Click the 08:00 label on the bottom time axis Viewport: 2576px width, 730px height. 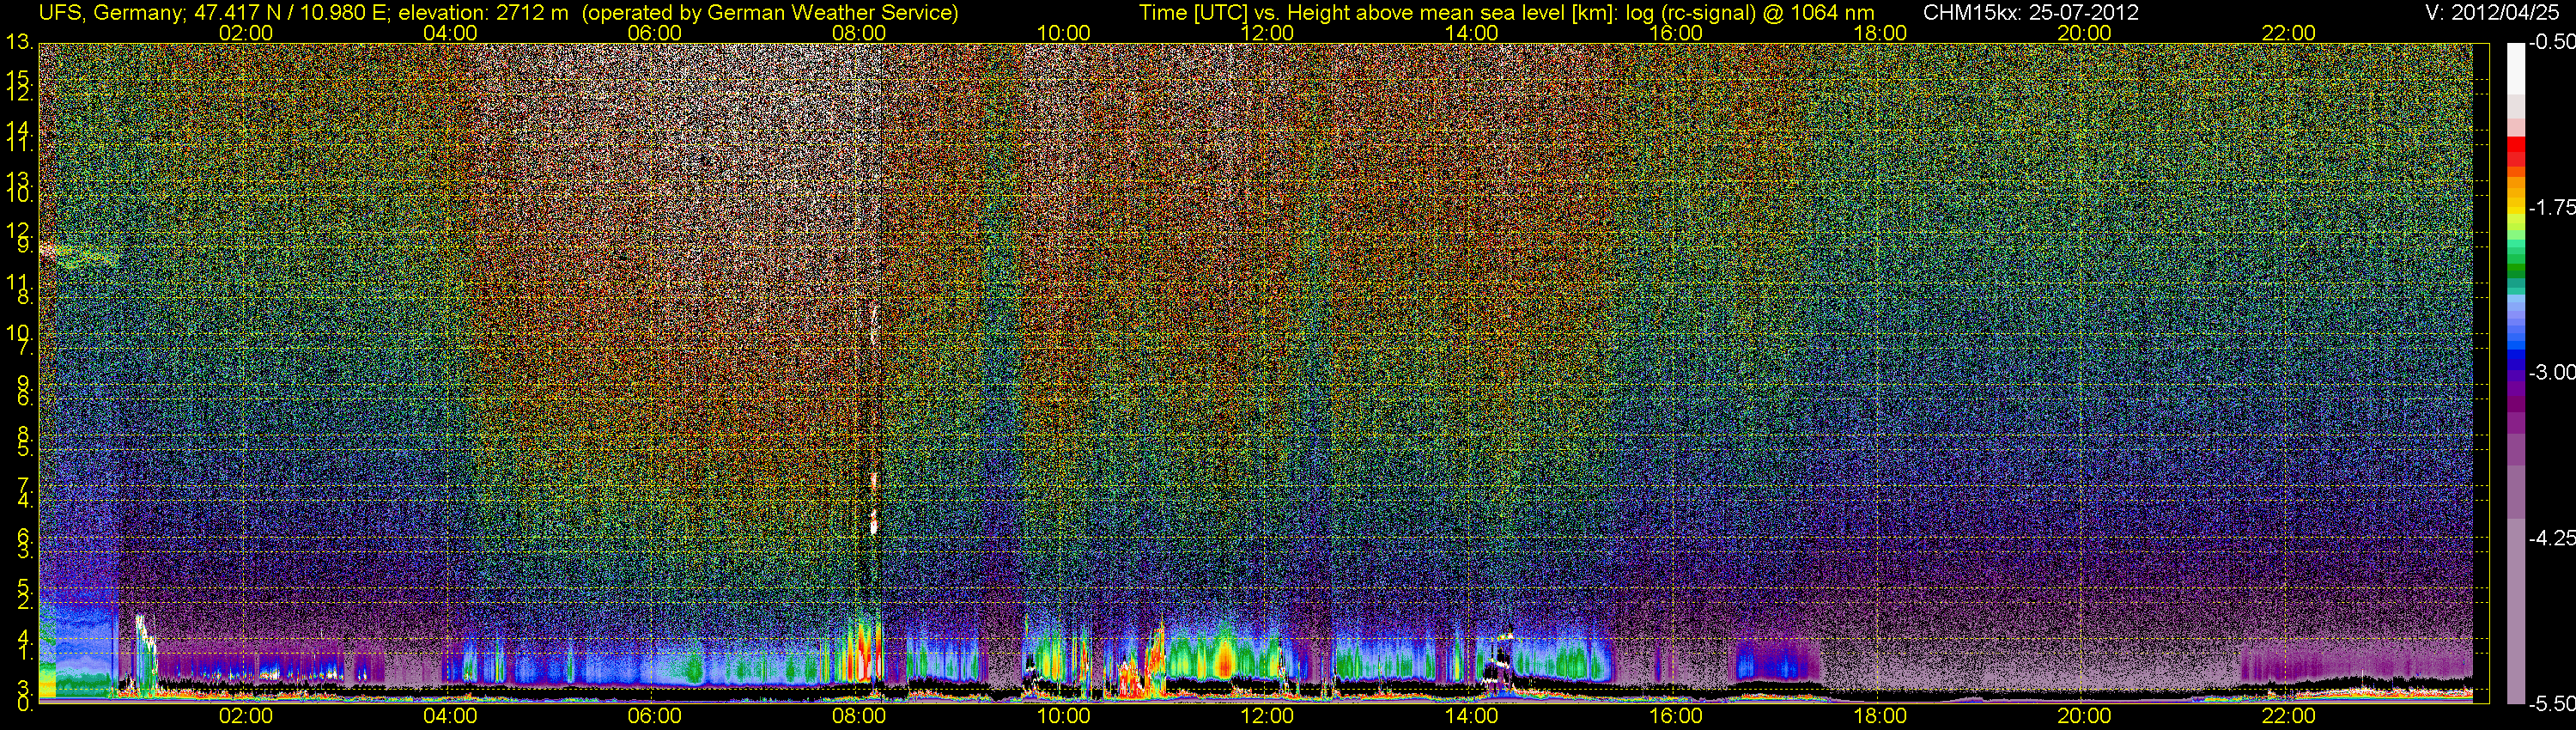[x=859, y=716]
